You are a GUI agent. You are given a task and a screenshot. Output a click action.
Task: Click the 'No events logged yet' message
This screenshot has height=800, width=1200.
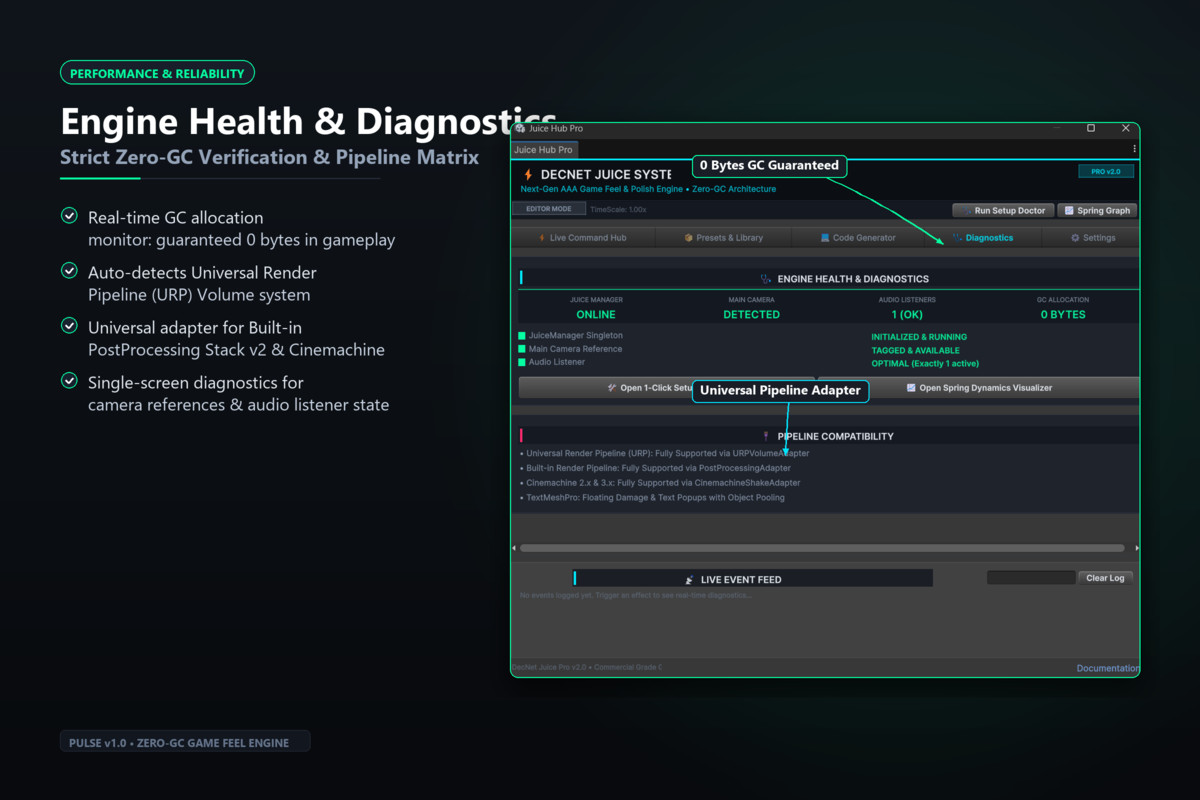click(636, 595)
